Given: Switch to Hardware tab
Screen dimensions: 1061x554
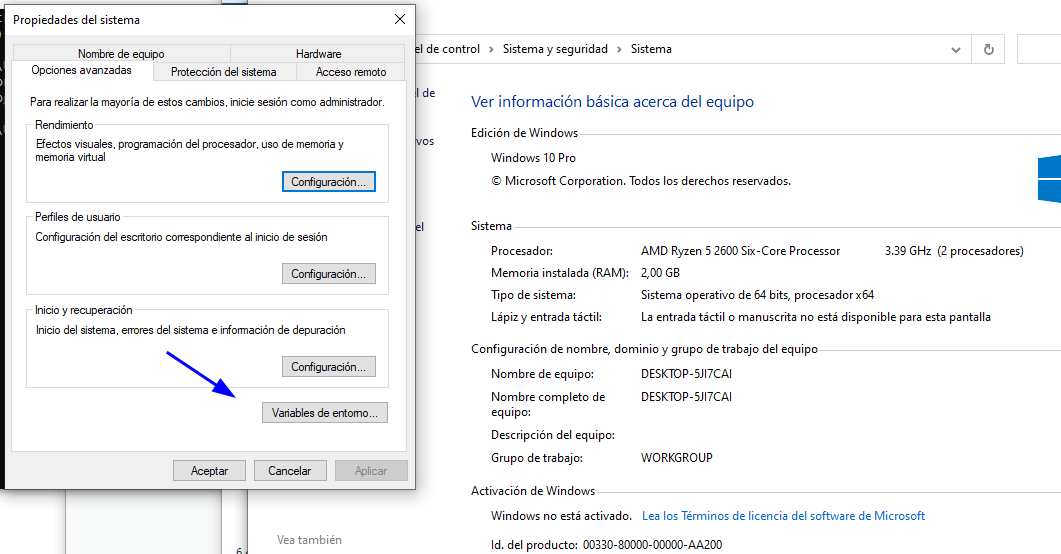Looking at the screenshot, I should [318, 53].
